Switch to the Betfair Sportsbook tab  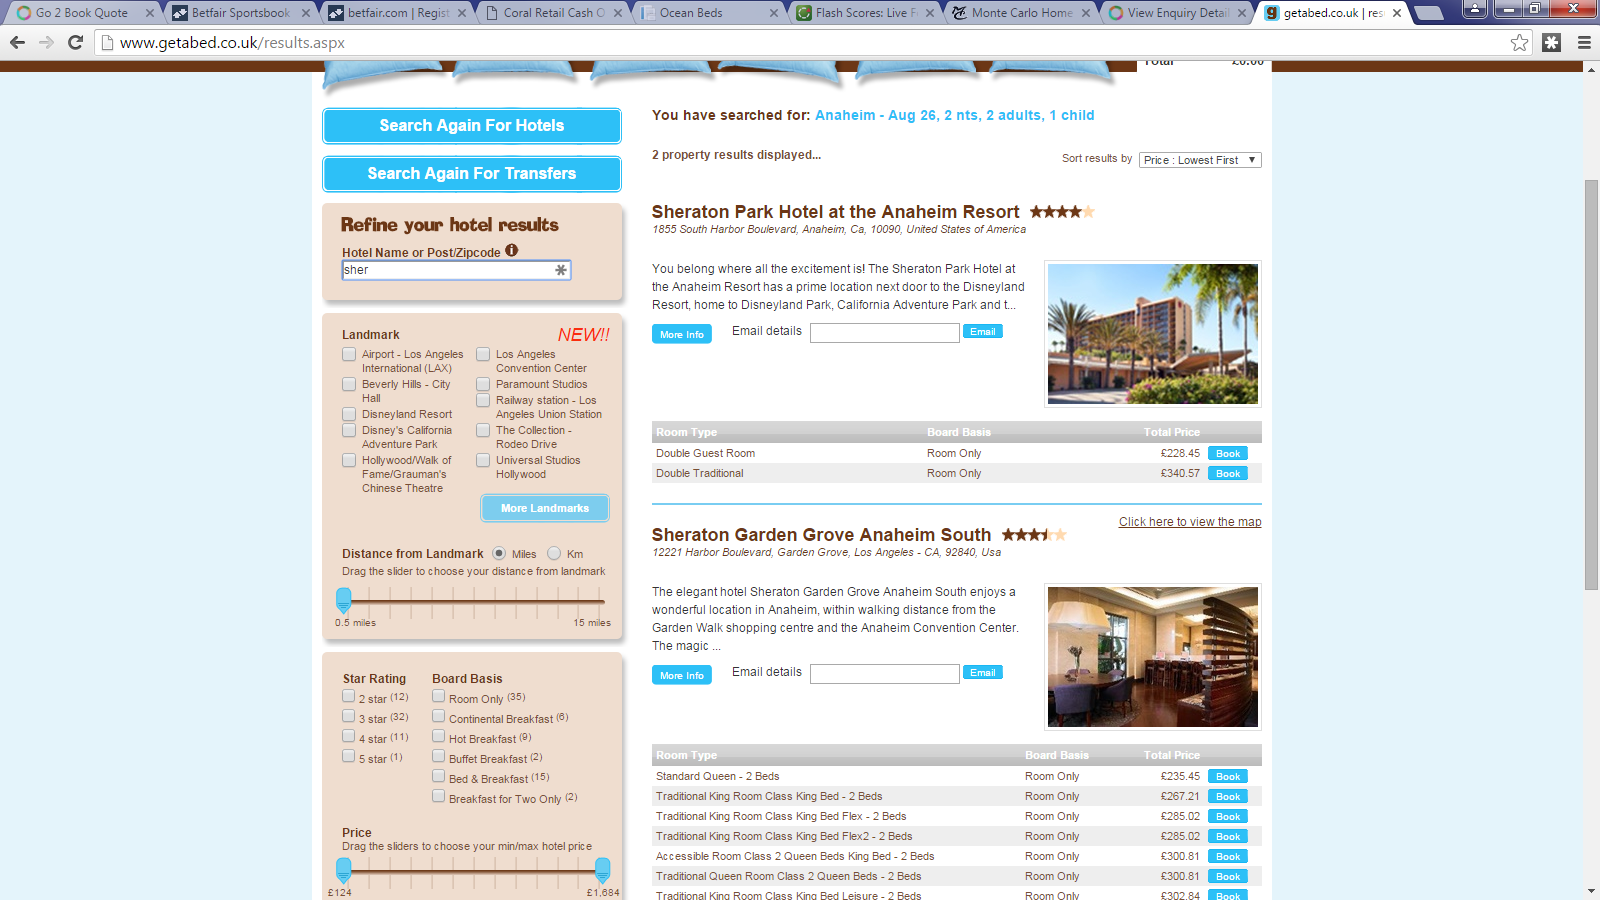(x=241, y=13)
